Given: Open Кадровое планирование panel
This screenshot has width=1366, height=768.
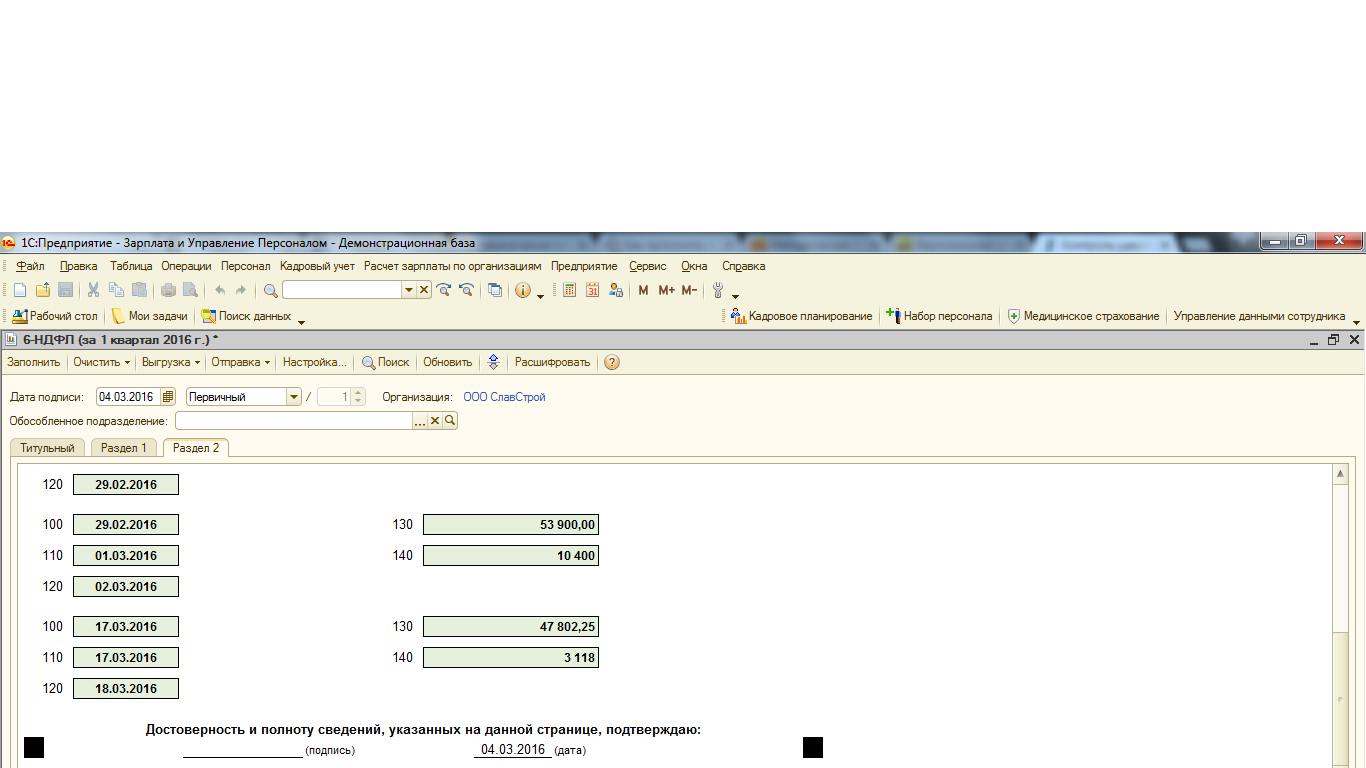Looking at the screenshot, I should [x=802, y=316].
